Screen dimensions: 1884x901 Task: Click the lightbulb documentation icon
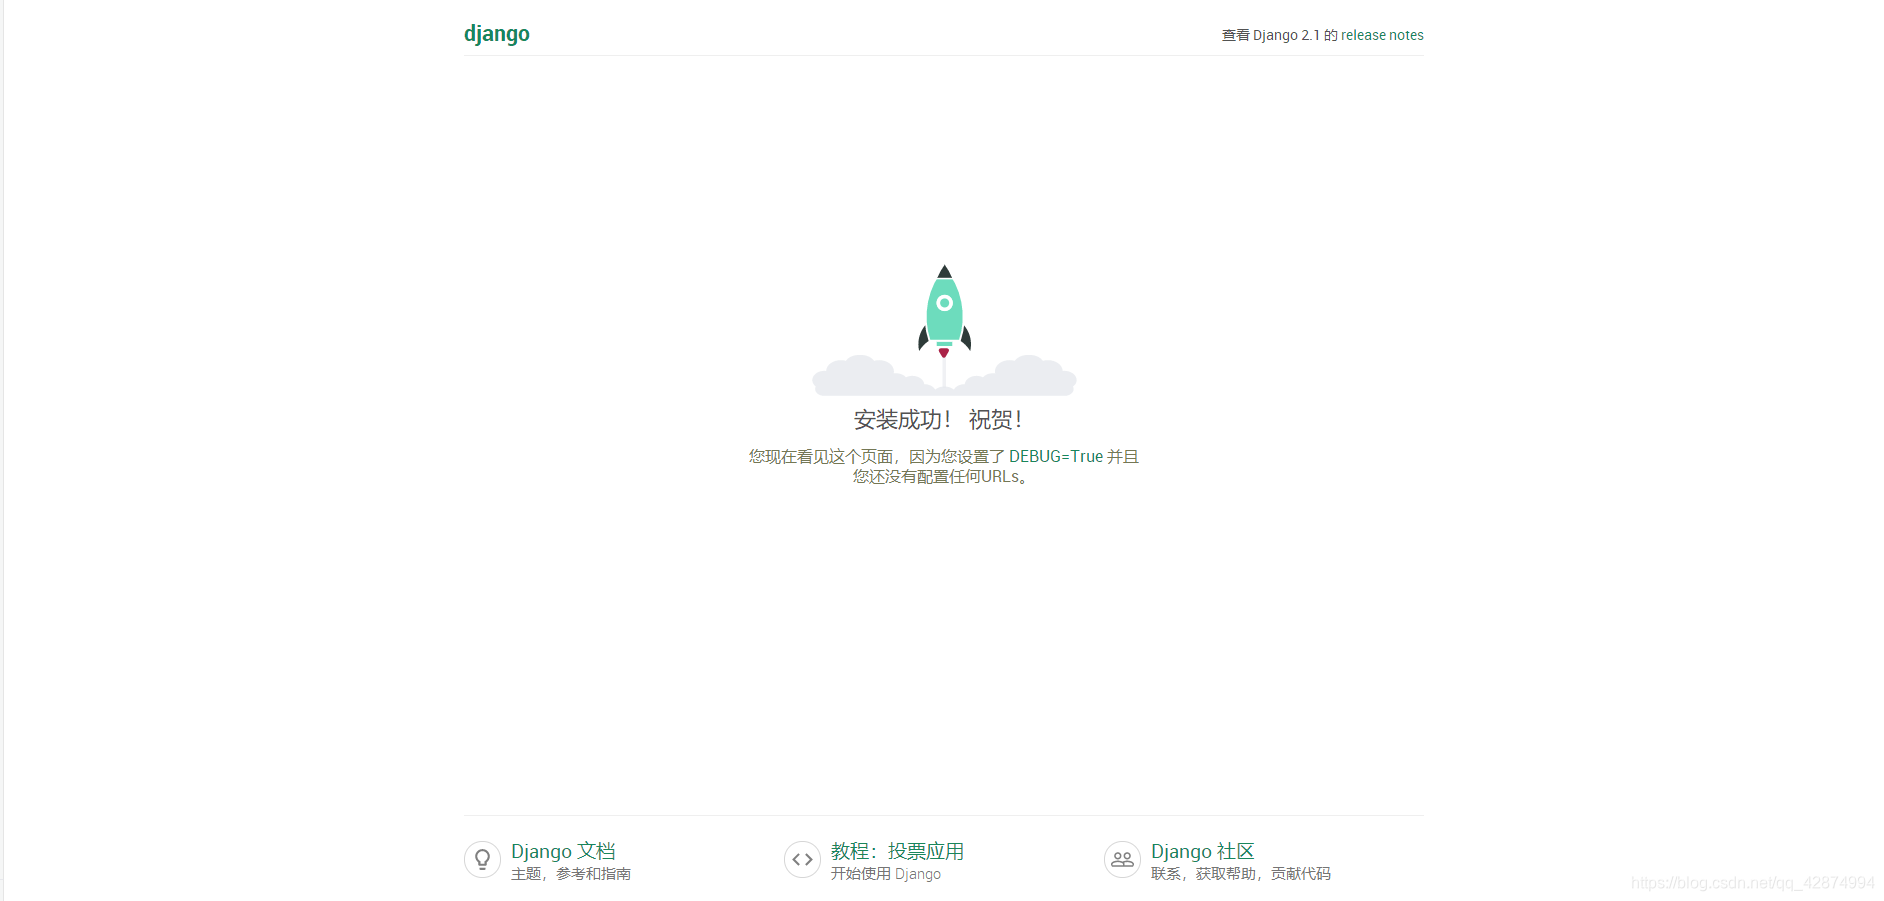[x=482, y=859]
